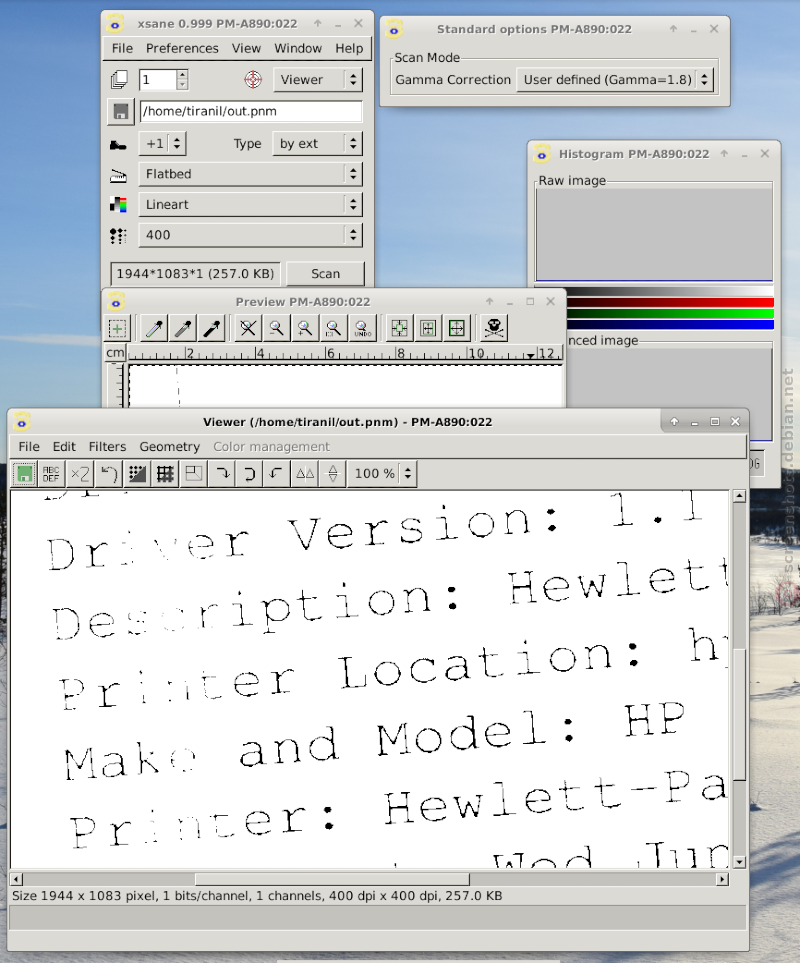Open the xsane File menu
The image size is (800, 963).
[x=122, y=48]
